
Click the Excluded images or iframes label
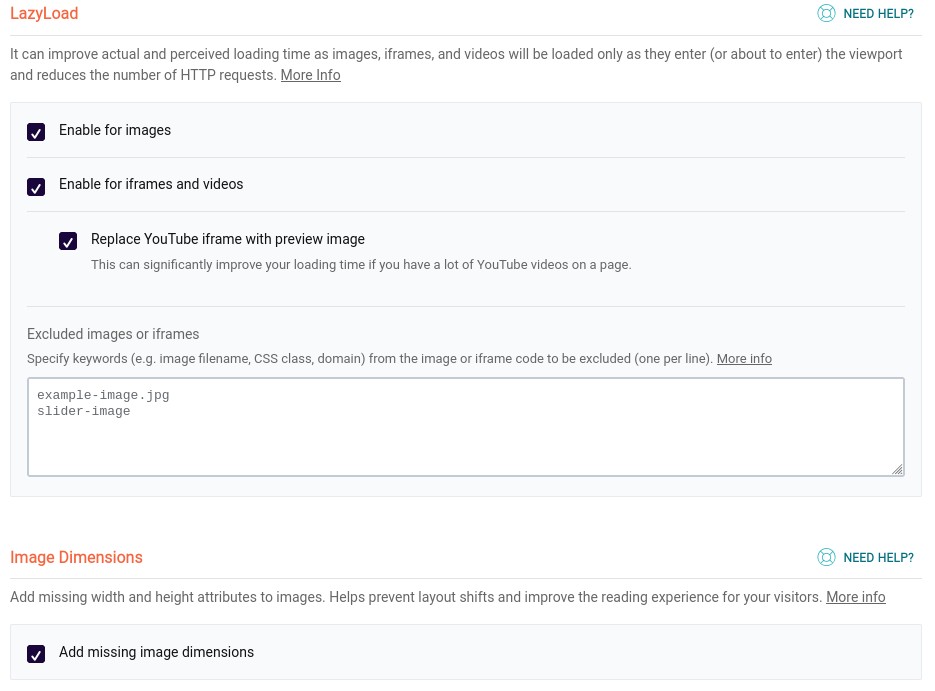(x=113, y=334)
